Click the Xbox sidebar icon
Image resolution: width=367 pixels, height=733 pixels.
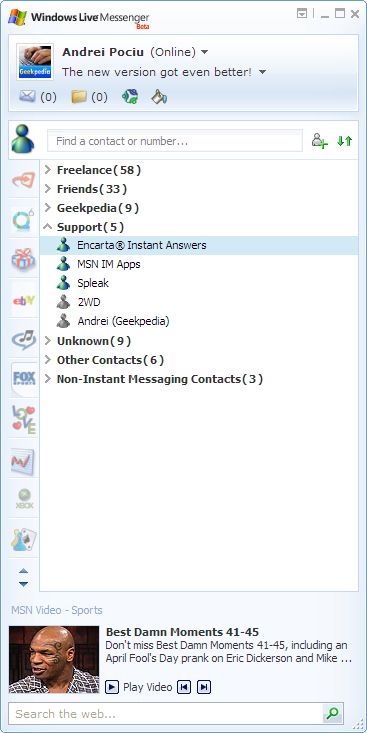[x=24, y=499]
